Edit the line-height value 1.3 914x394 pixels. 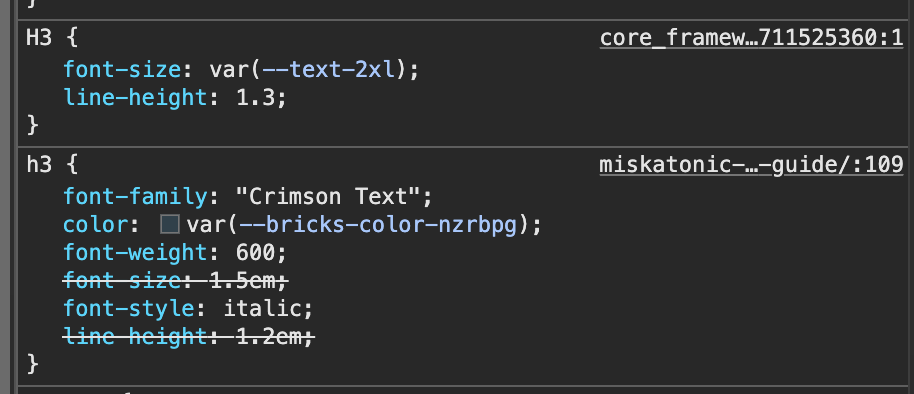[x=255, y=97]
